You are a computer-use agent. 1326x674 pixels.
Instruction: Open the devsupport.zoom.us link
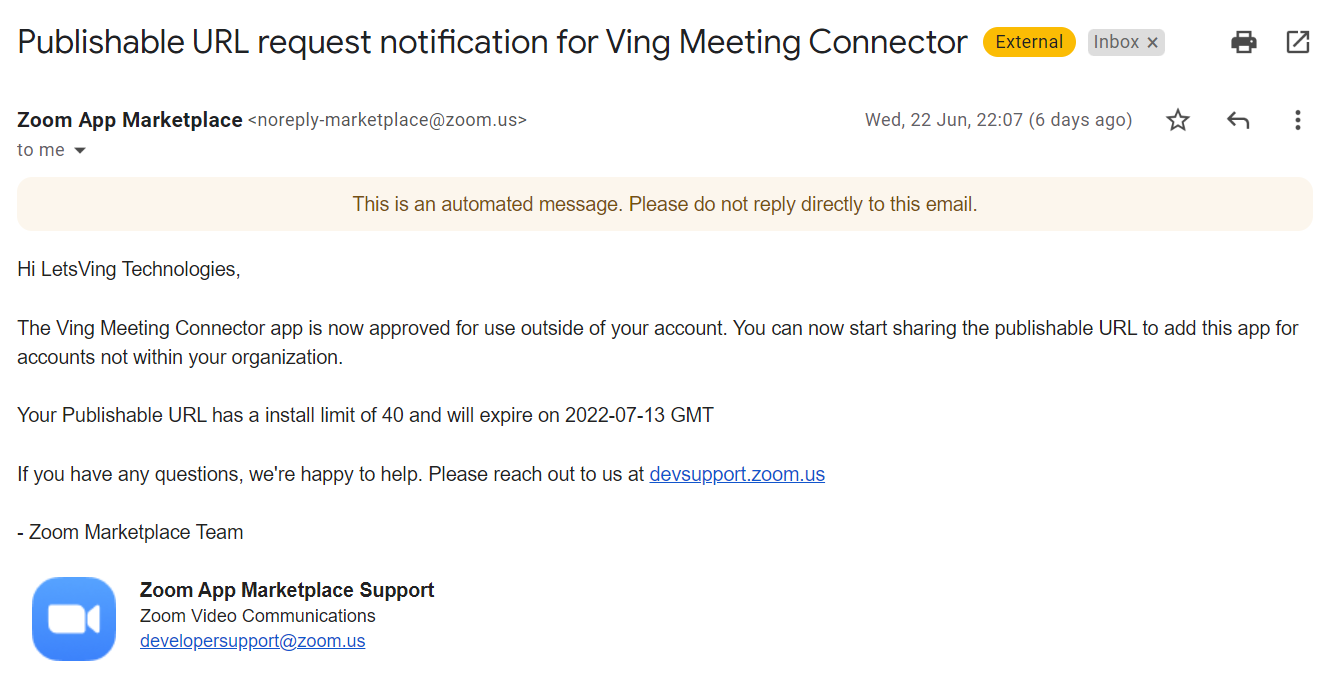click(737, 474)
